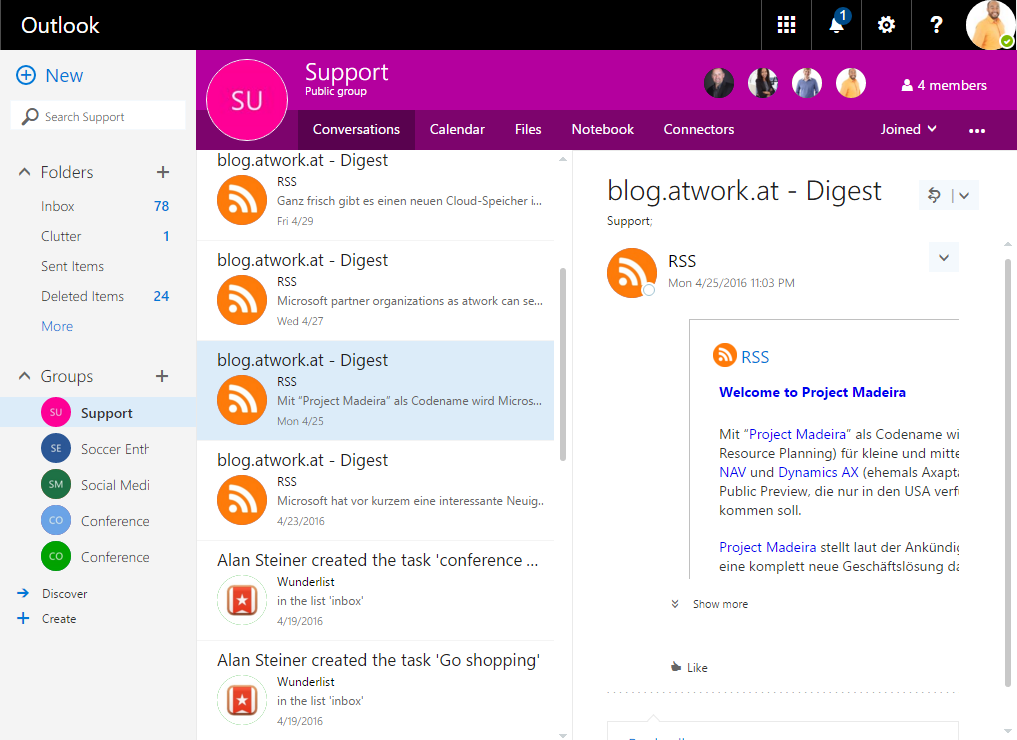Image resolution: width=1017 pixels, height=740 pixels.
Task: Collapse the Groups section
Action: pyautogui.click(x=24, y=376)
